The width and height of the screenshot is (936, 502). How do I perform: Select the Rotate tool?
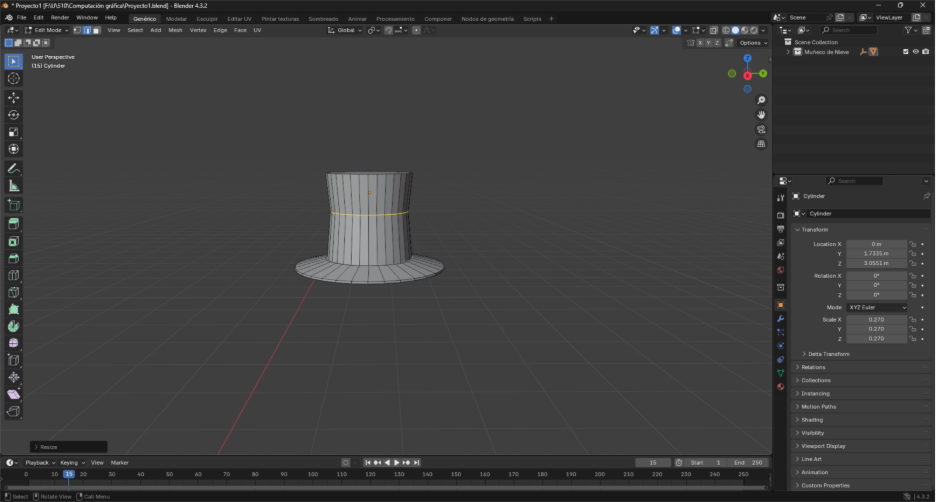coord(14,115)
